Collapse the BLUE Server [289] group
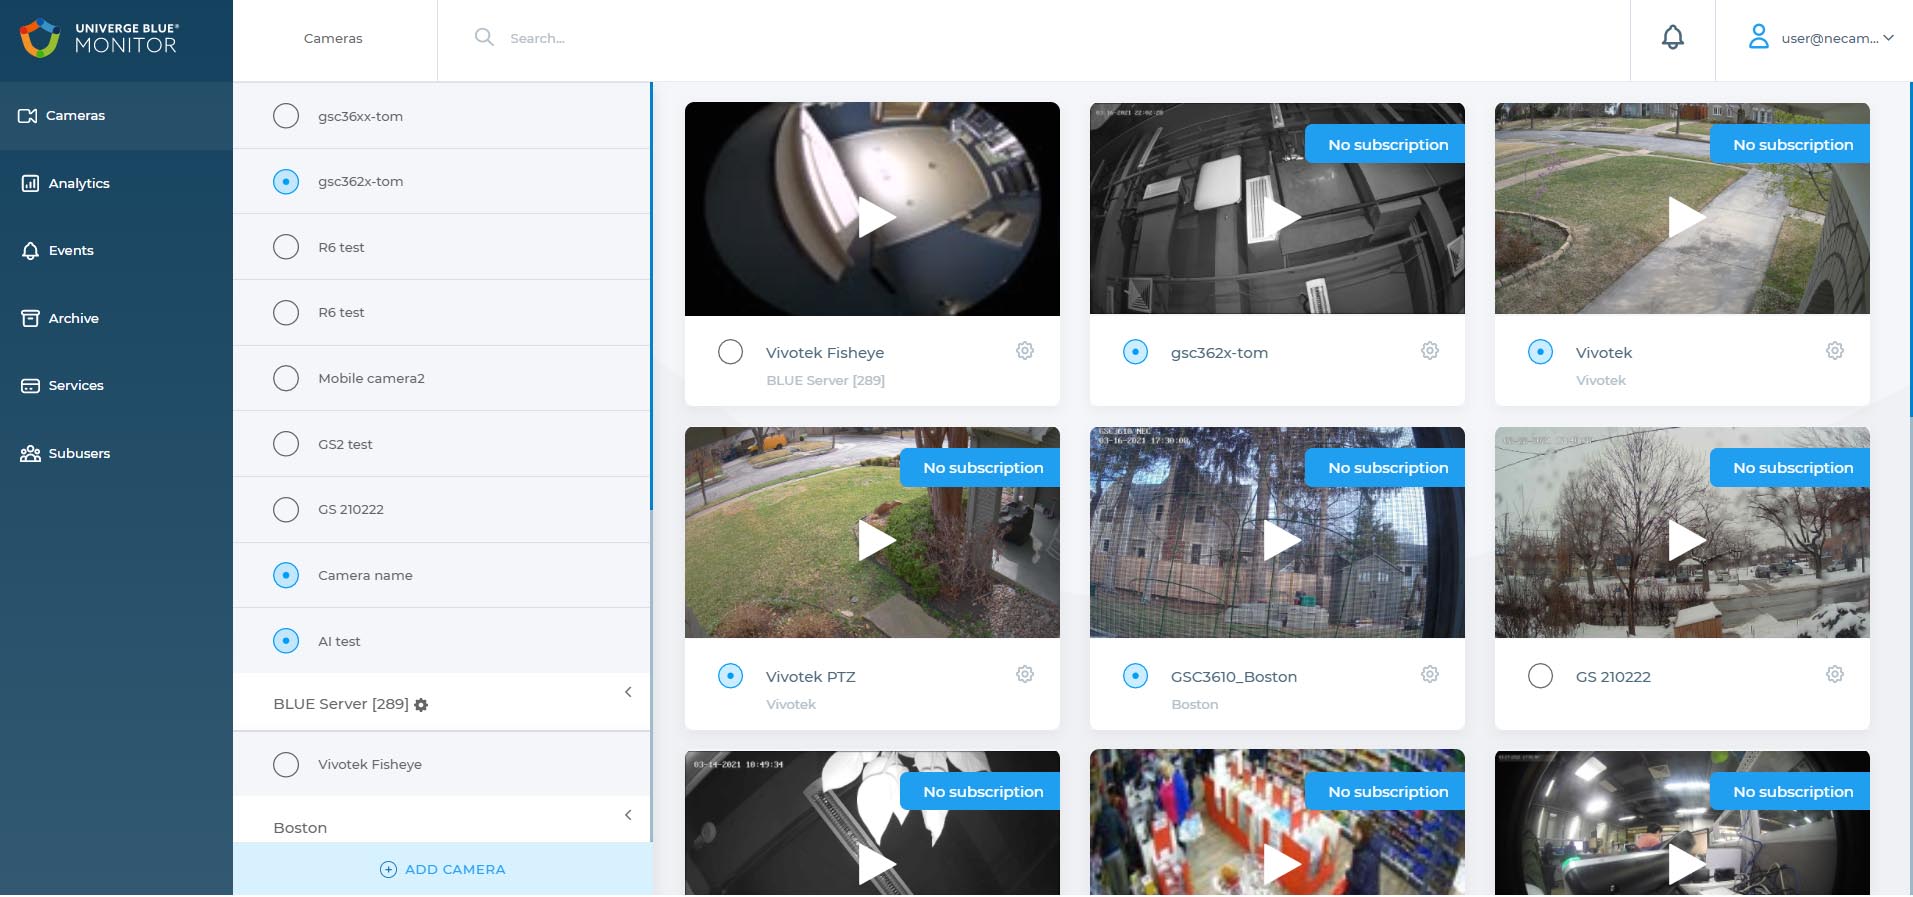 point(628,692)
